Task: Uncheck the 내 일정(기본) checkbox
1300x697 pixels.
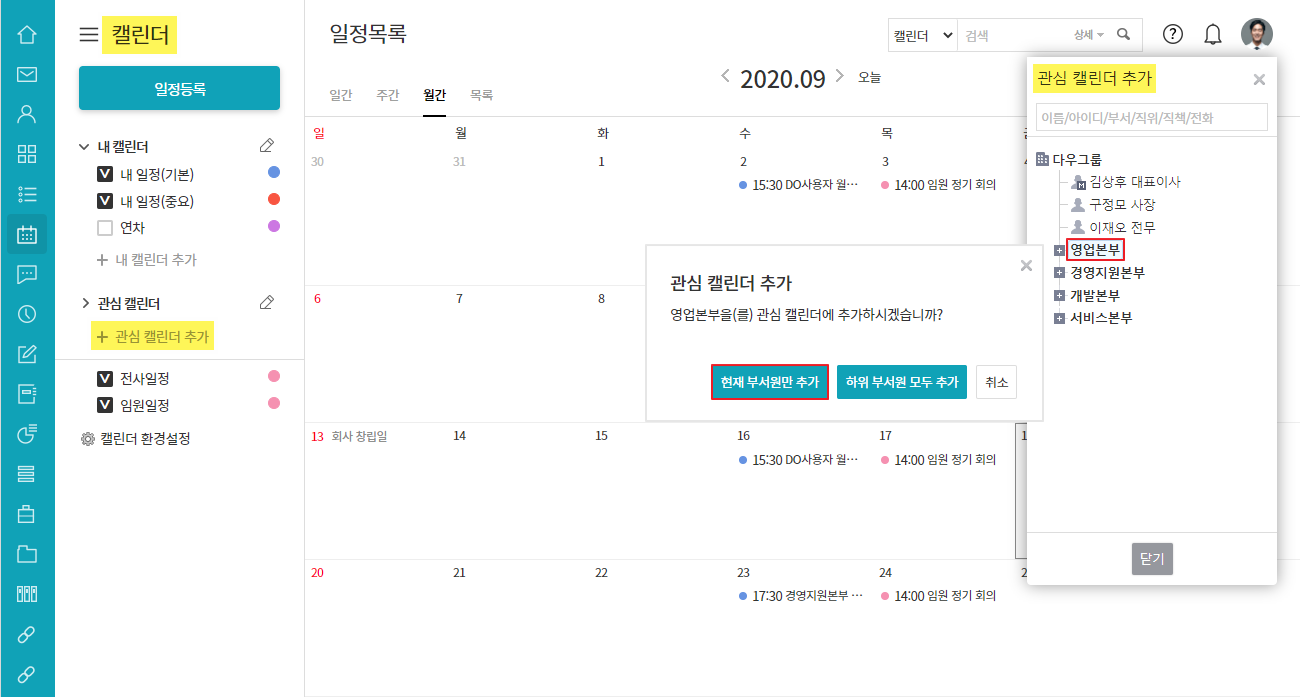Action: click(x=105, y=174)
